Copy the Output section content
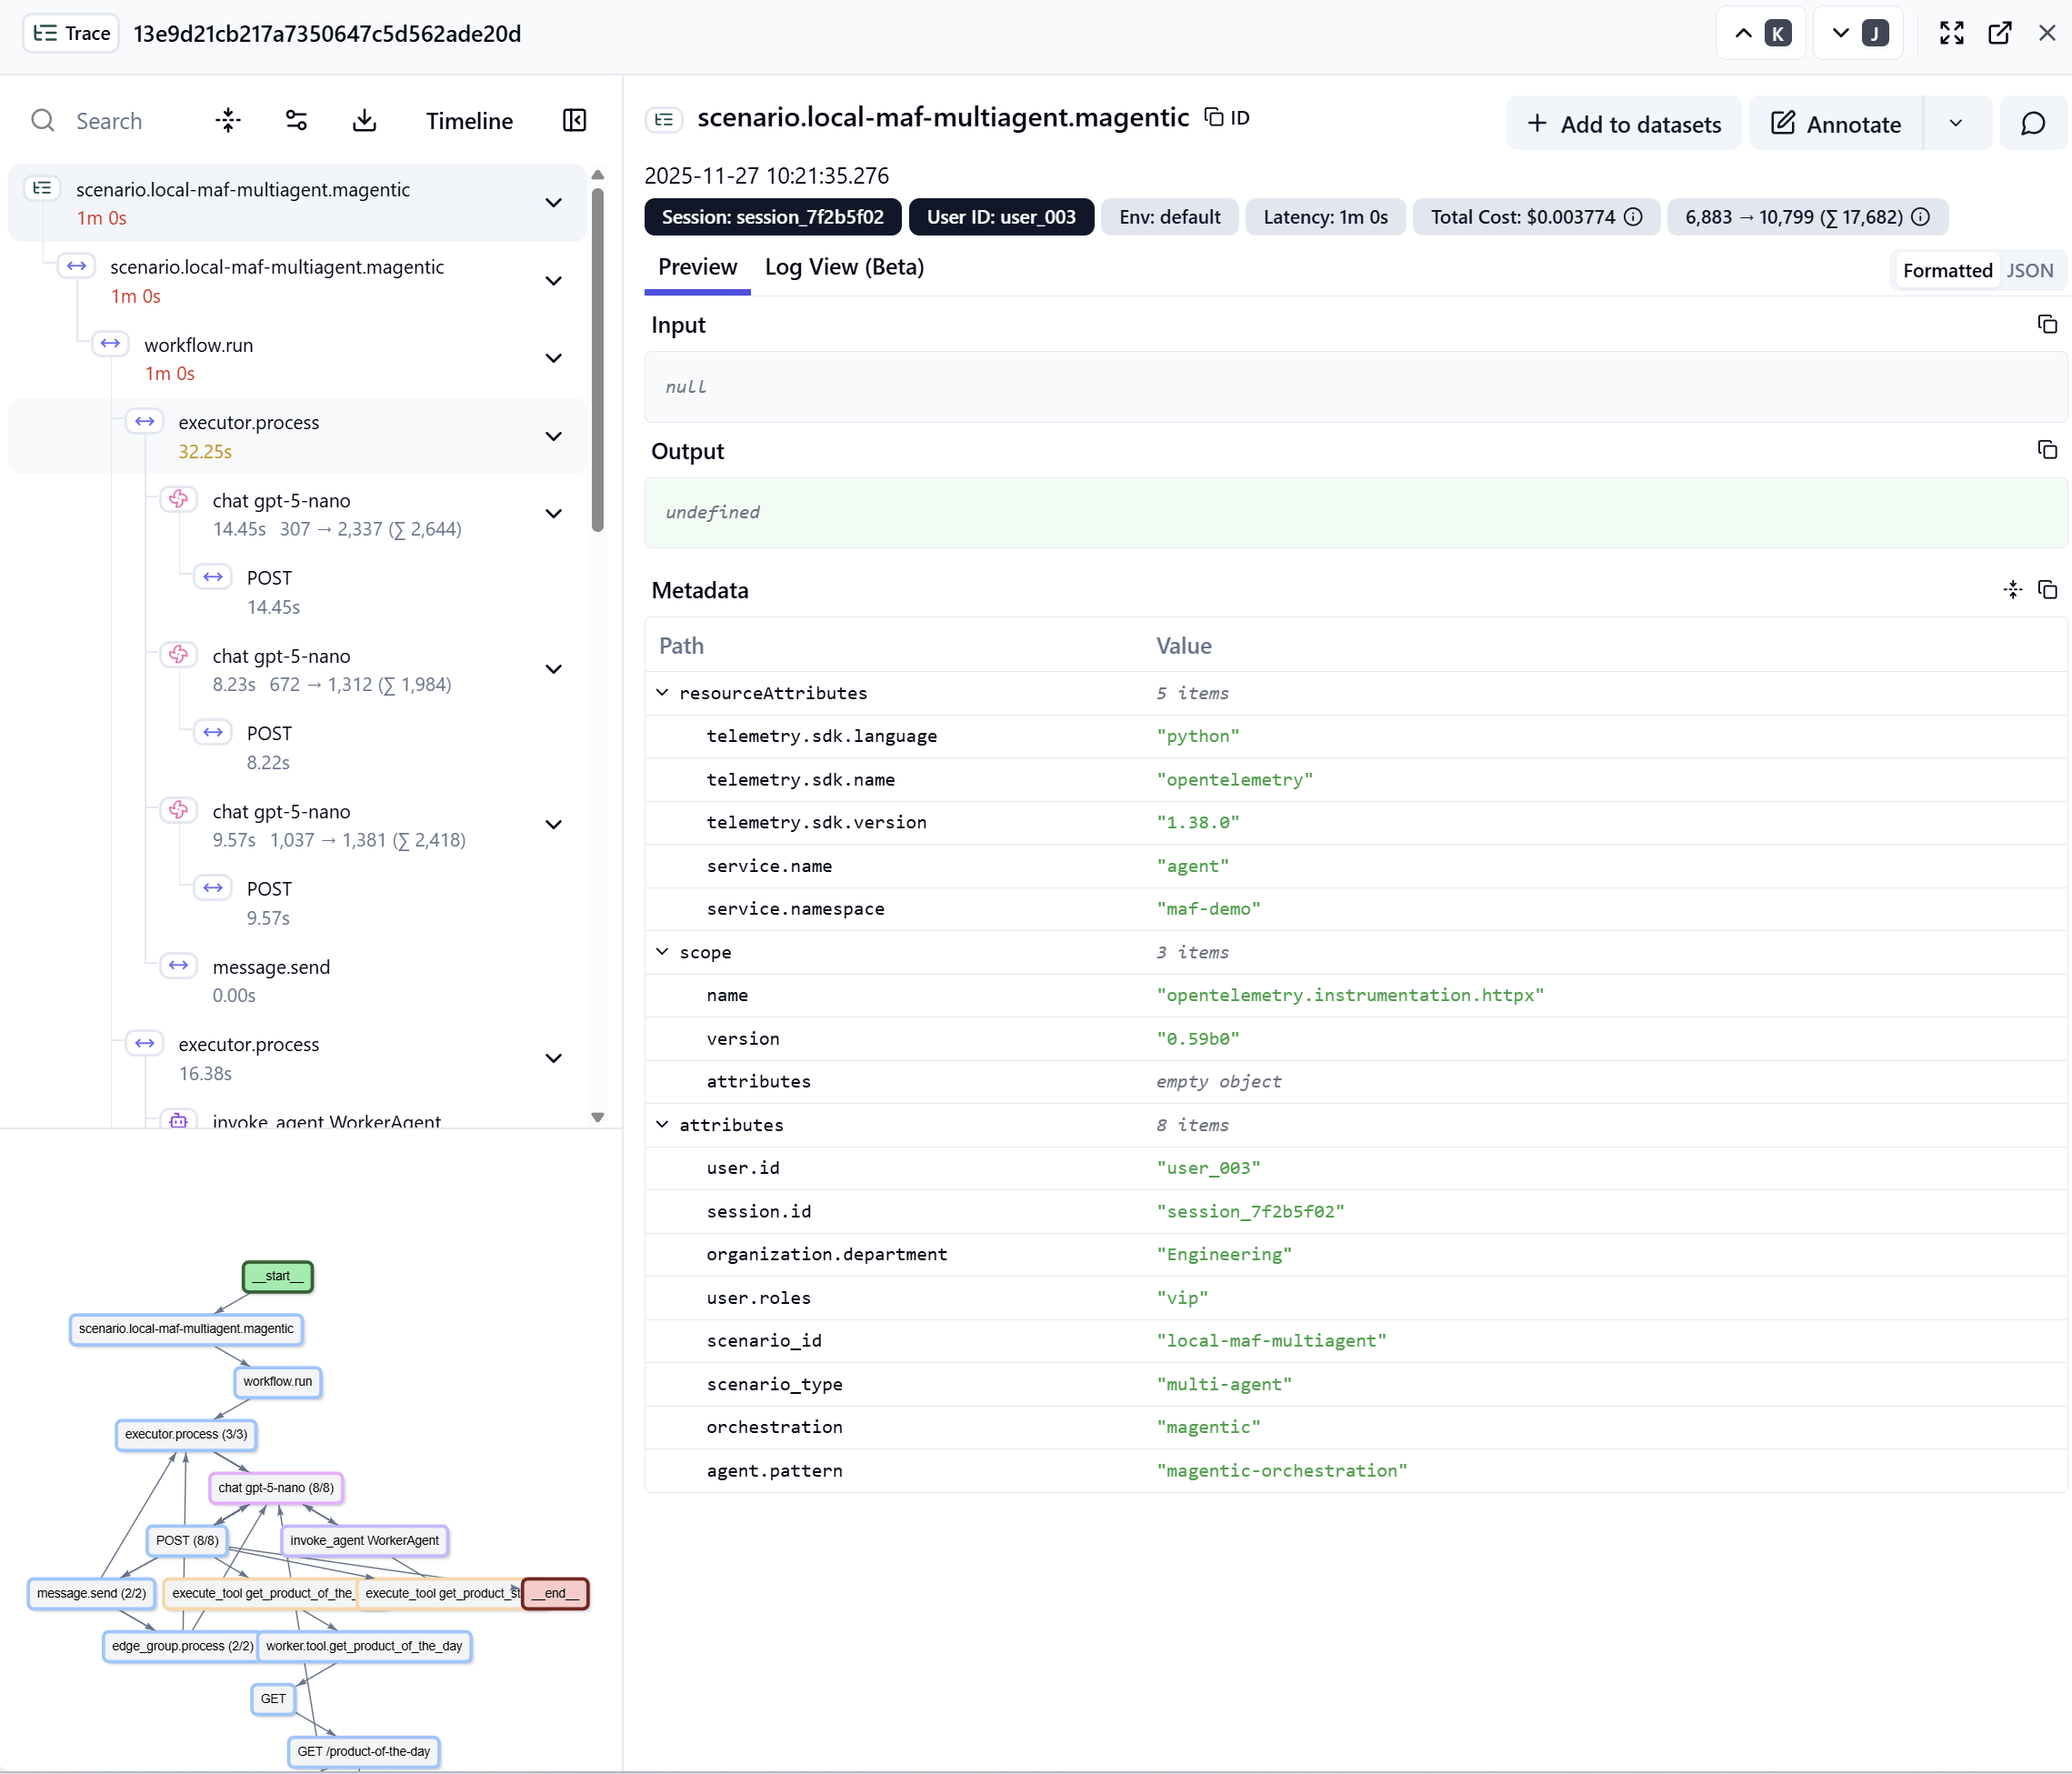Image resolution: width=2072 pixels, height=1774 pixels. coord(2046,450)
